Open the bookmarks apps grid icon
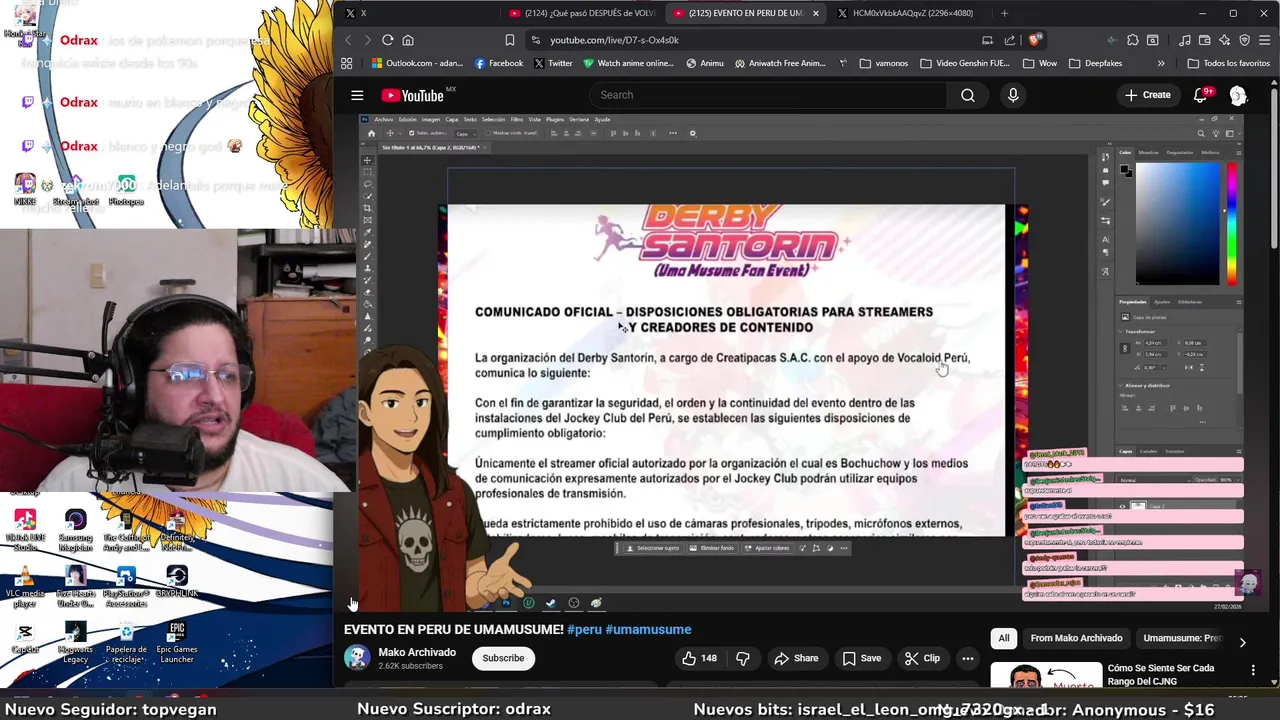Viewport: 1280px width, 720px height. pyautogui.click(x=346, y=63)
